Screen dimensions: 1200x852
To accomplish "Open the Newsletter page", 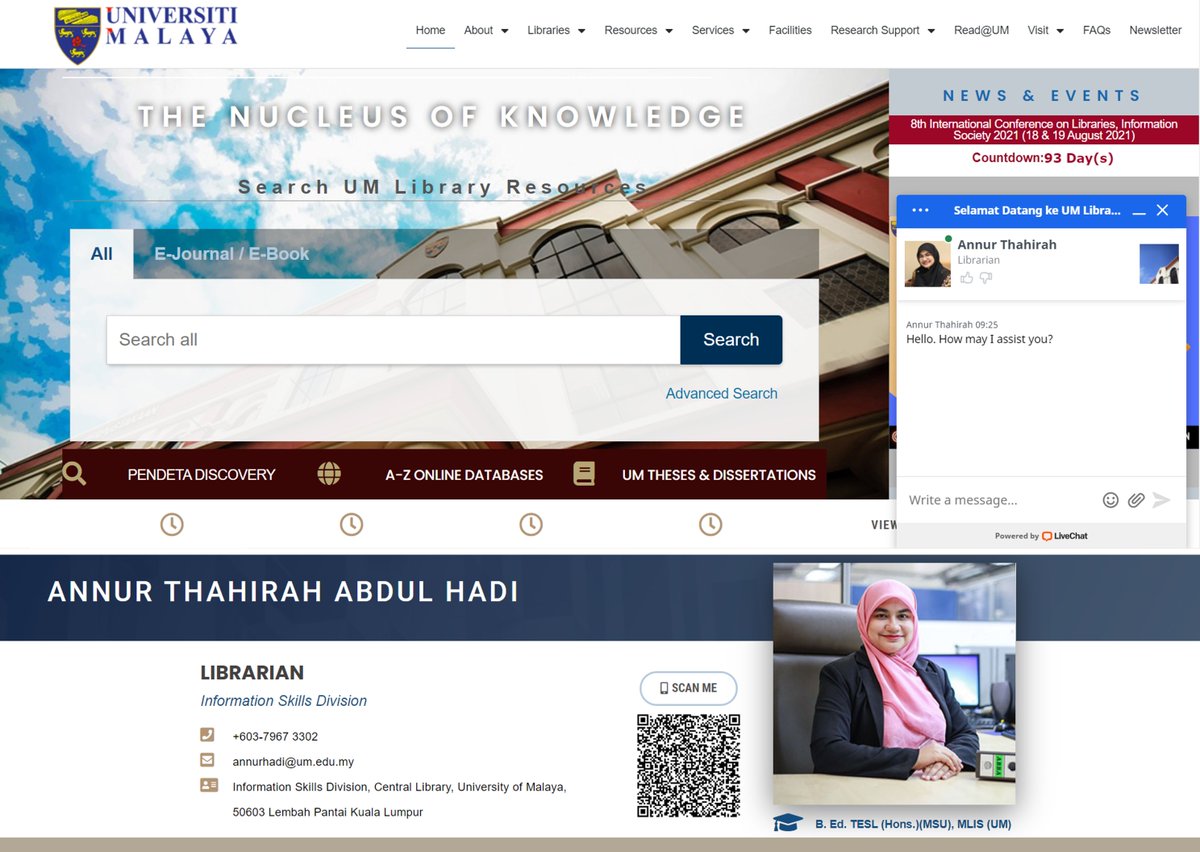I will point(1155,30).
